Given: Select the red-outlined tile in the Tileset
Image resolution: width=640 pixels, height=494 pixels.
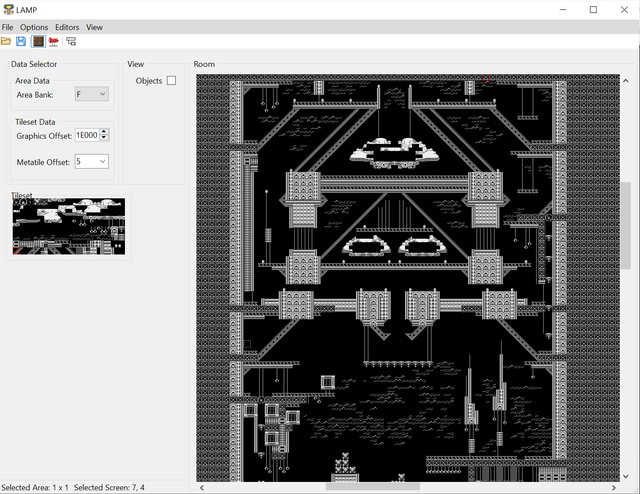Looking at the screenshot, I should click(x=16, y=251).
